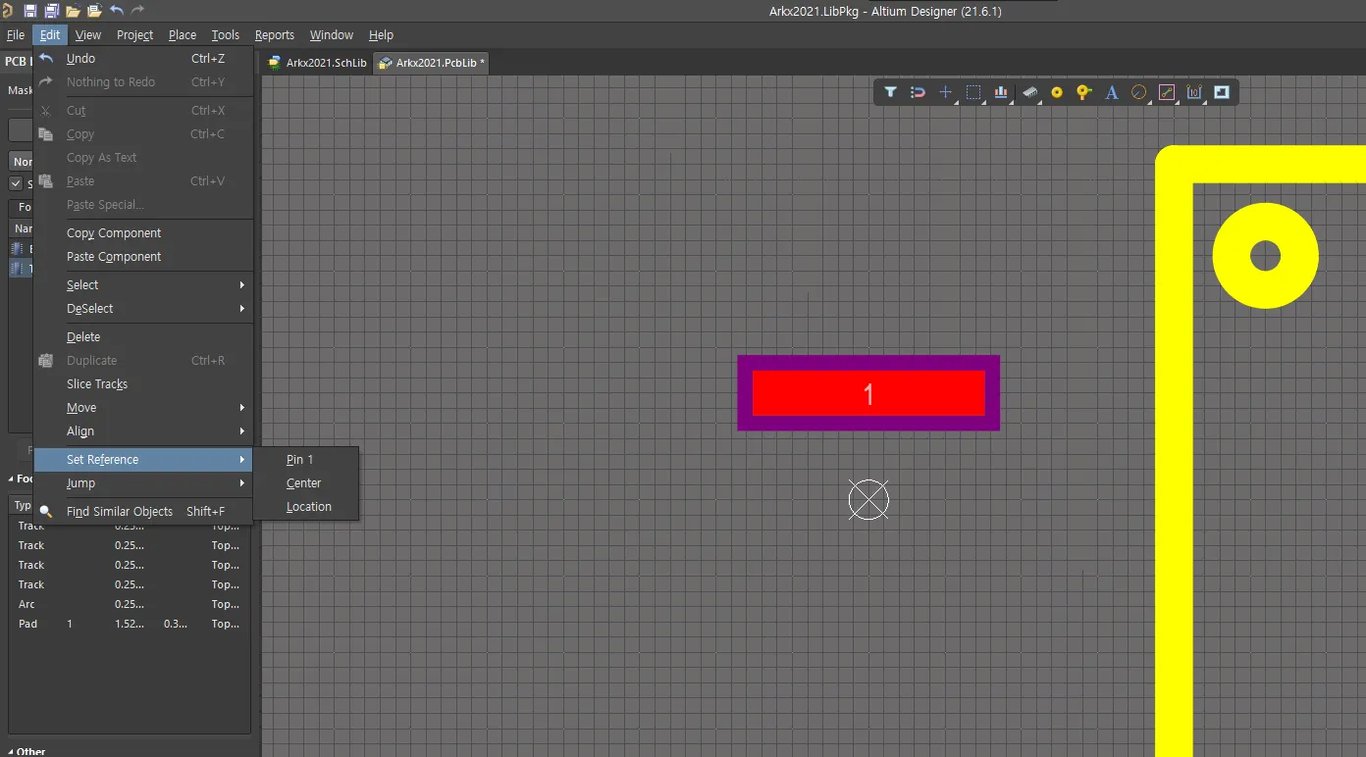Choose Copy Component from Edit menu

pos(144,233)
